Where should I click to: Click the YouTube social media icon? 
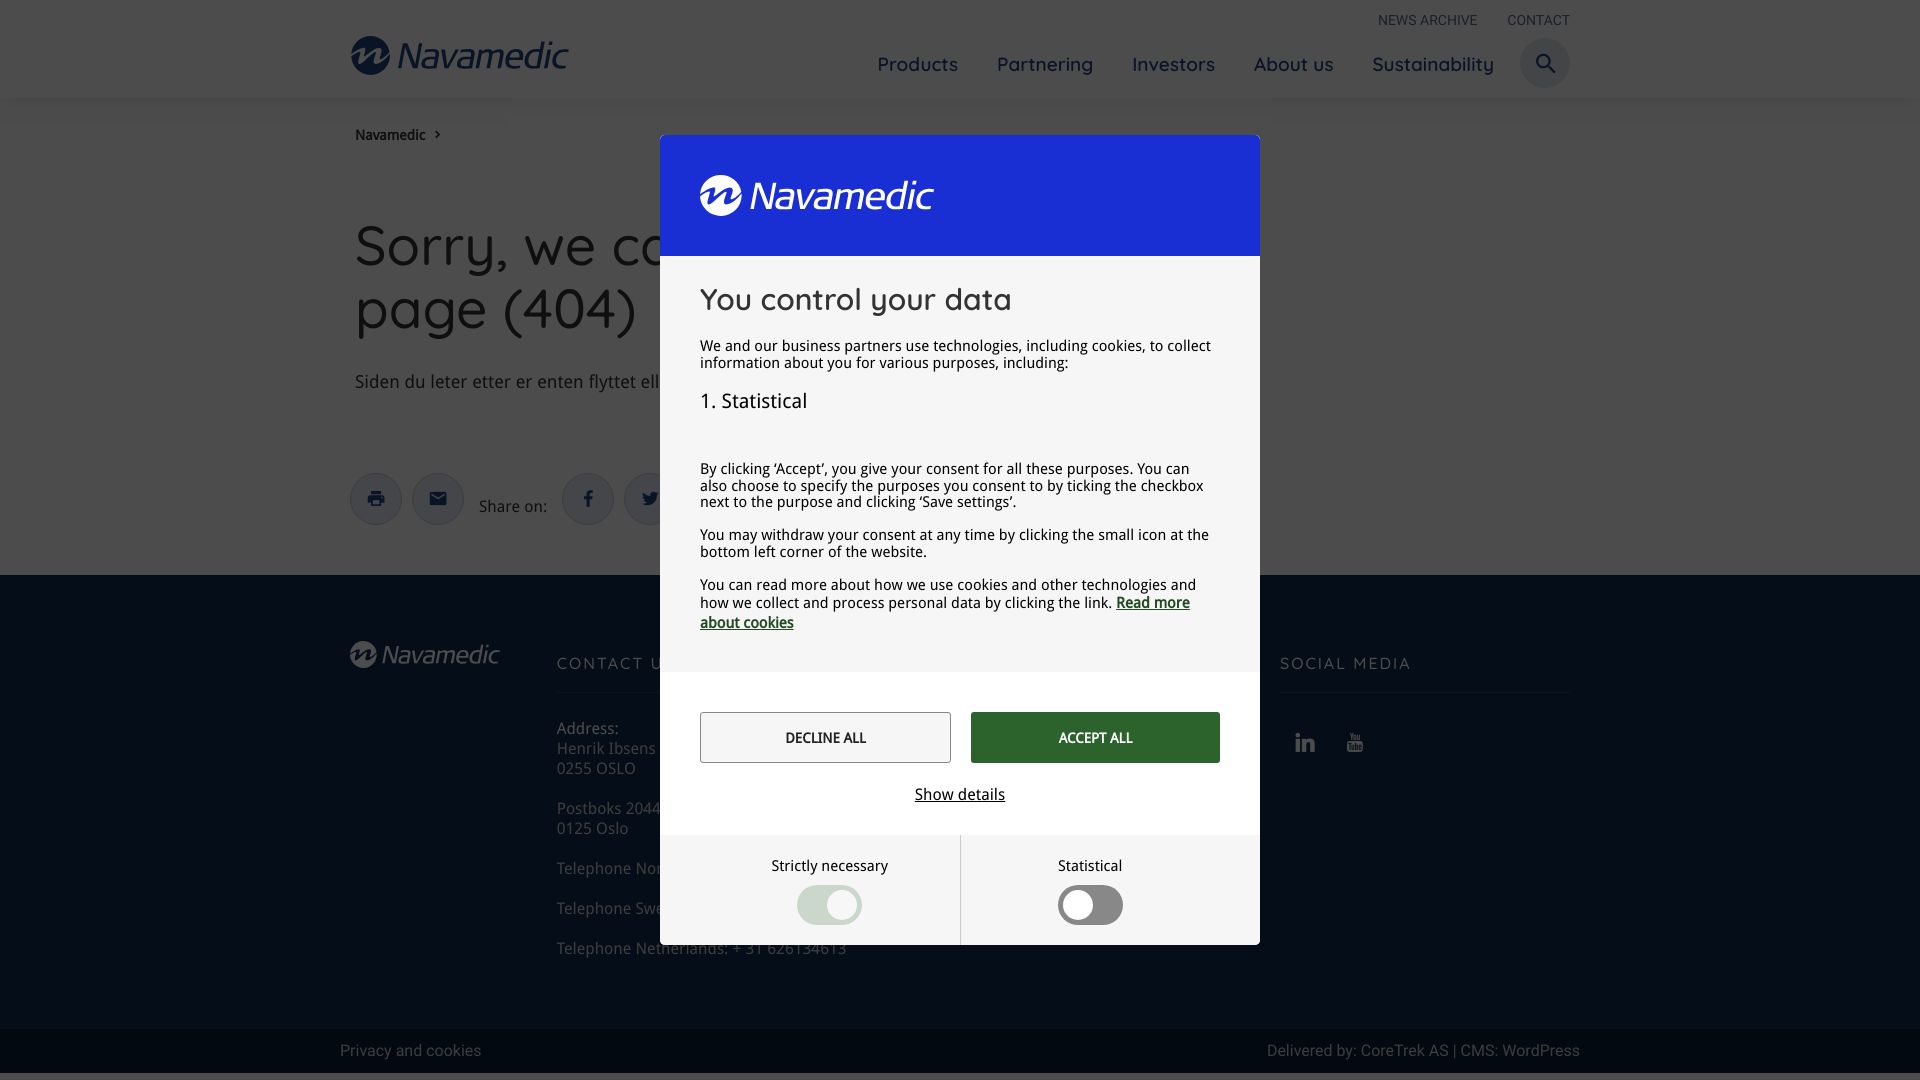[1356, 742]
